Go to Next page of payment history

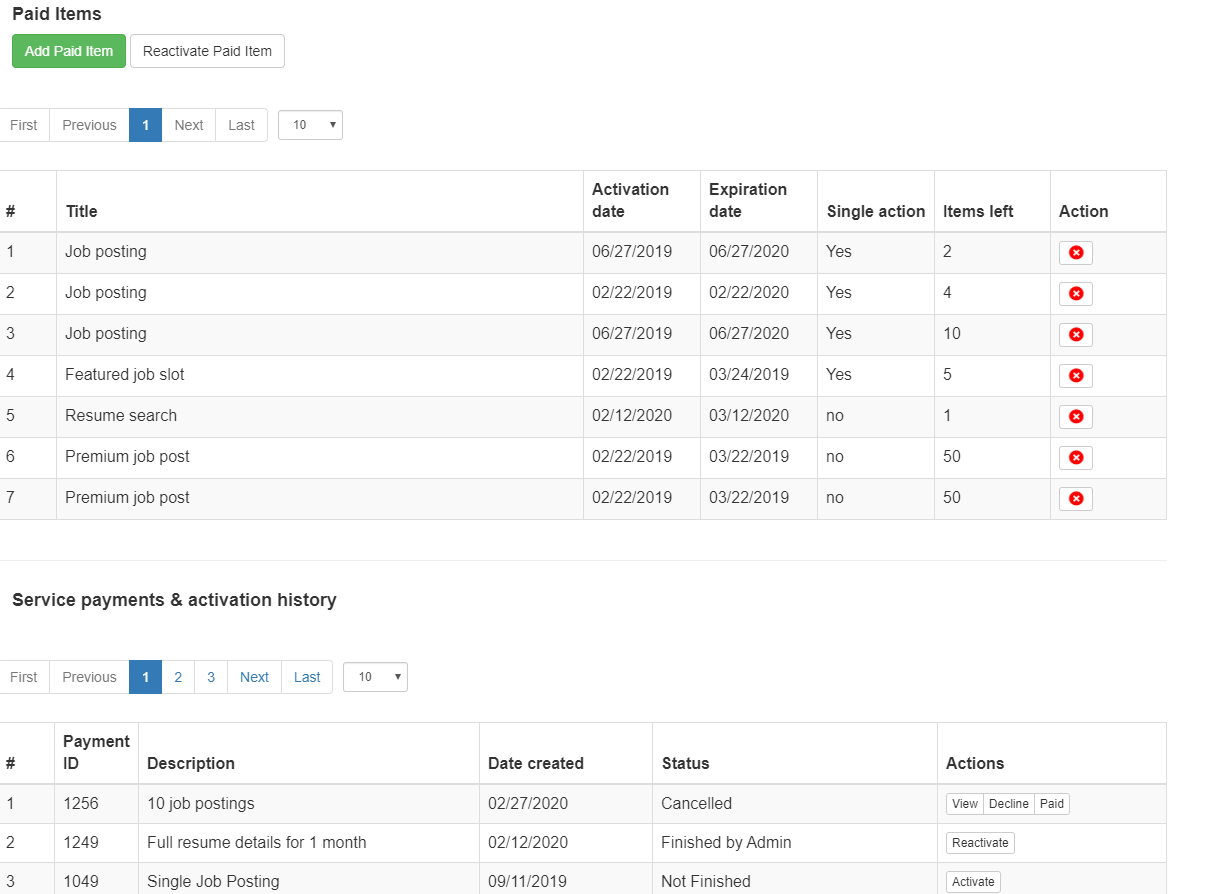254,677
